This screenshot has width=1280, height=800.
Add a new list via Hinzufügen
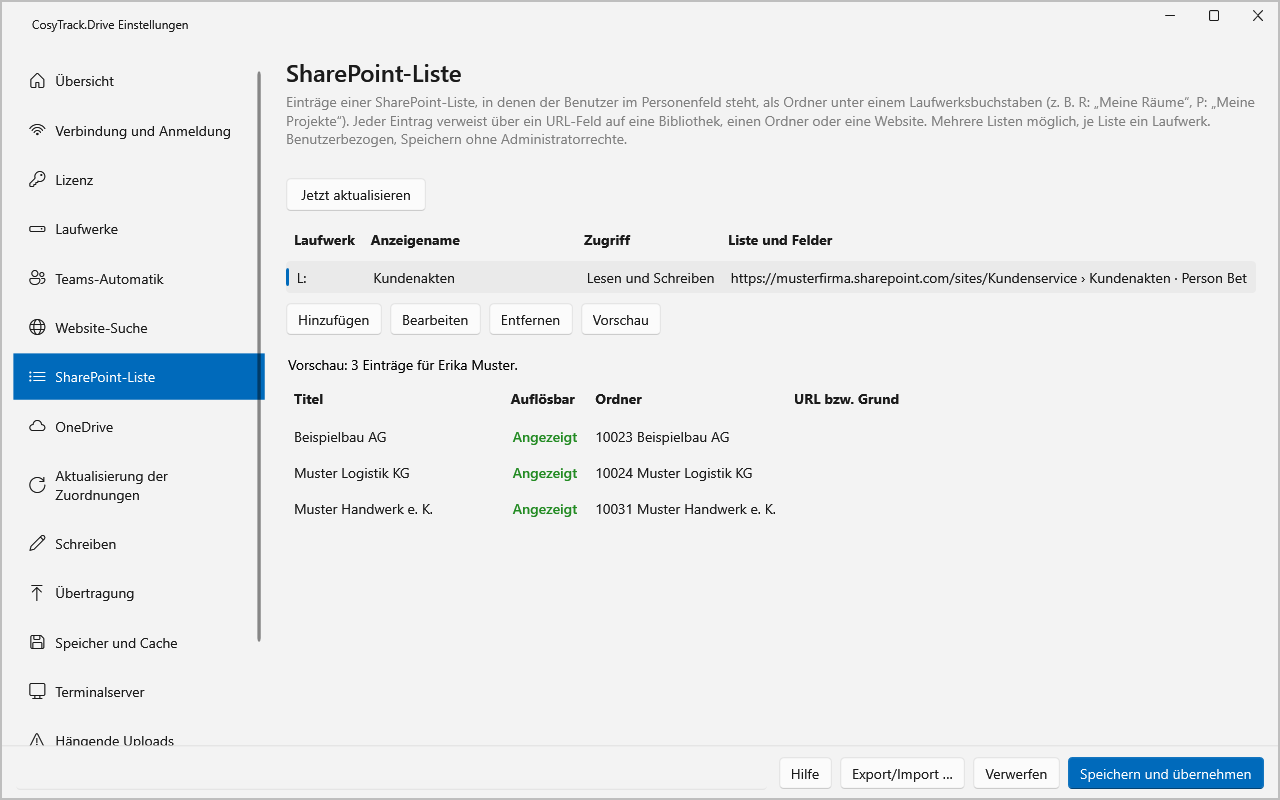pos(334,320)
